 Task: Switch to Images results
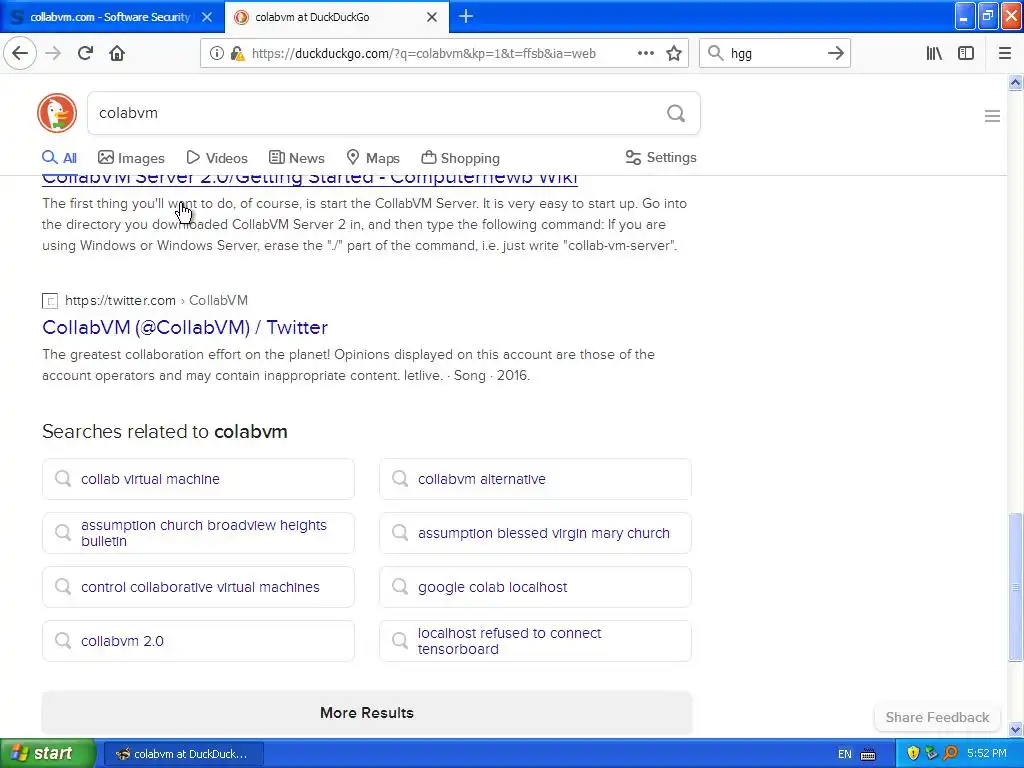(x=131, y=158)
